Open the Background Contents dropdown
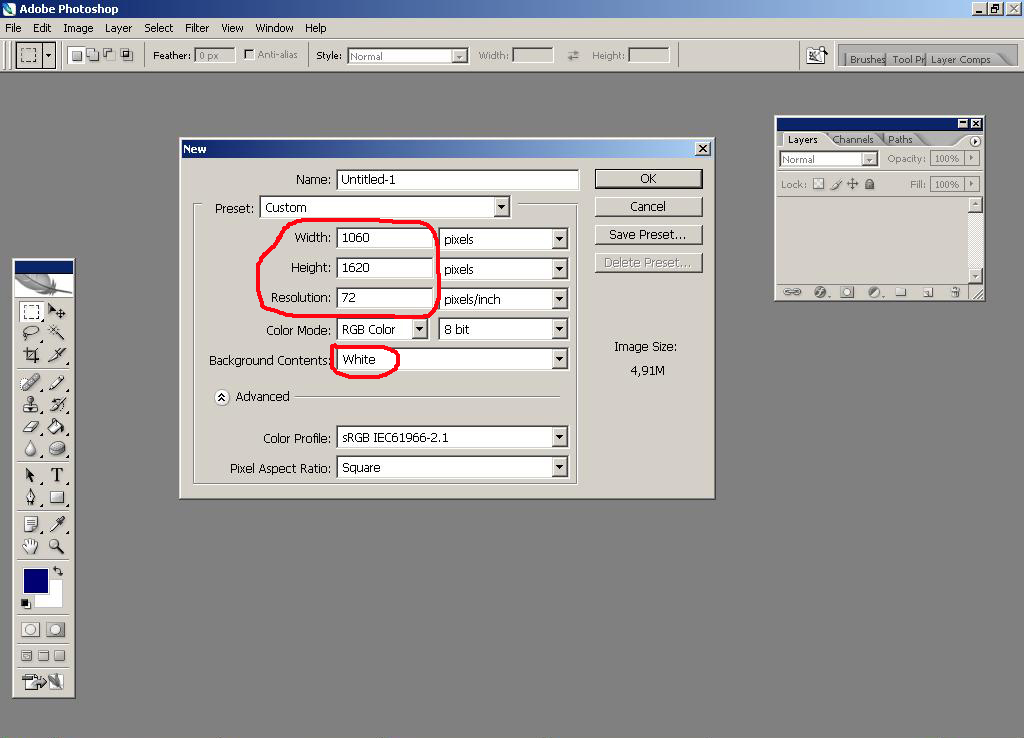The image size is (1024, 738). tap(453, 360)
